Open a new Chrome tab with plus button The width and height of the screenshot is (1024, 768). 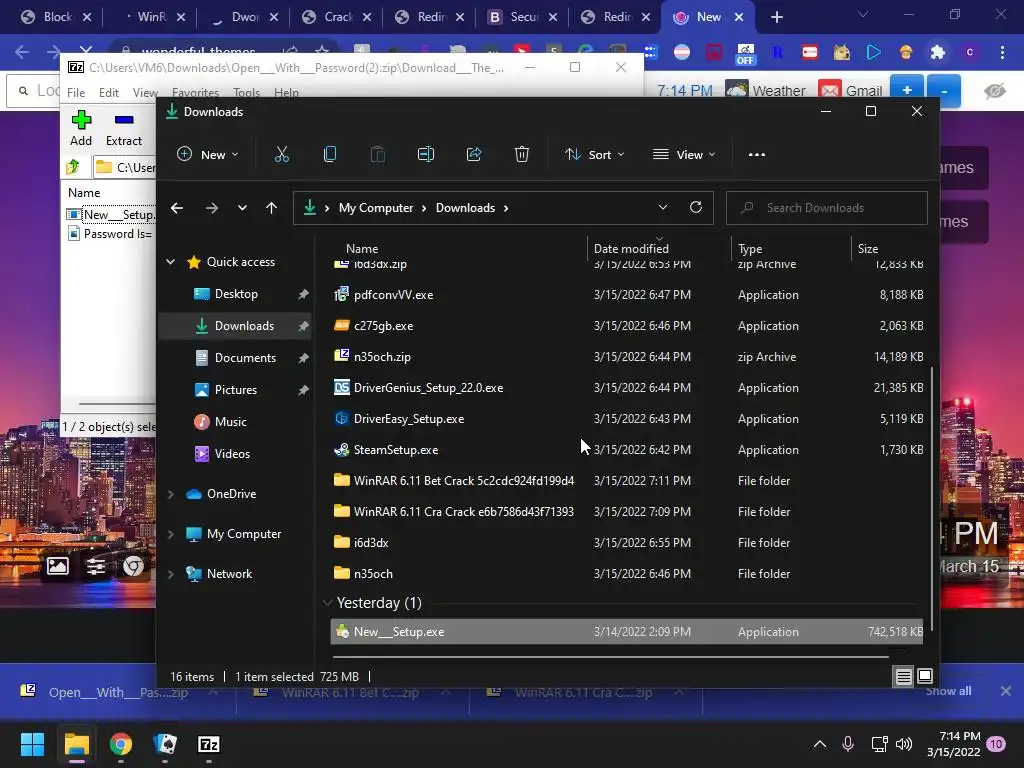tap(776, 17)
